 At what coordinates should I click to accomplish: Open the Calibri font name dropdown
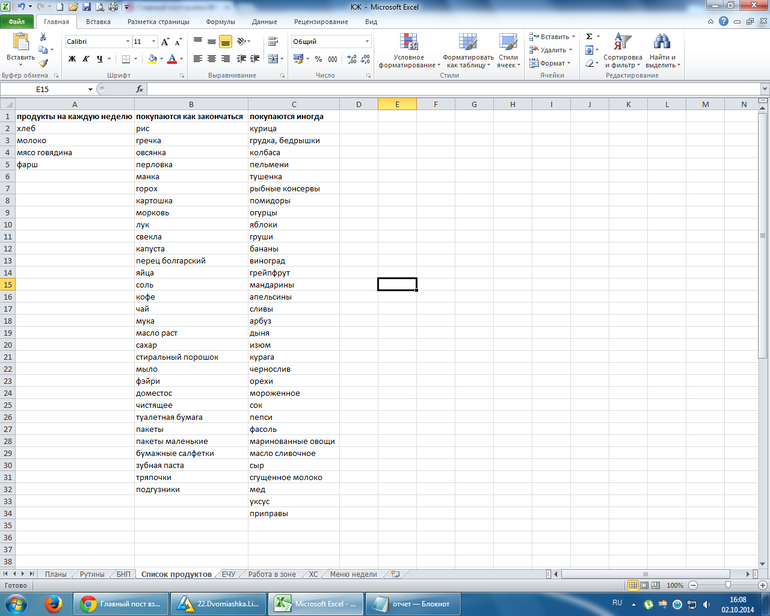tap(127, 41)
